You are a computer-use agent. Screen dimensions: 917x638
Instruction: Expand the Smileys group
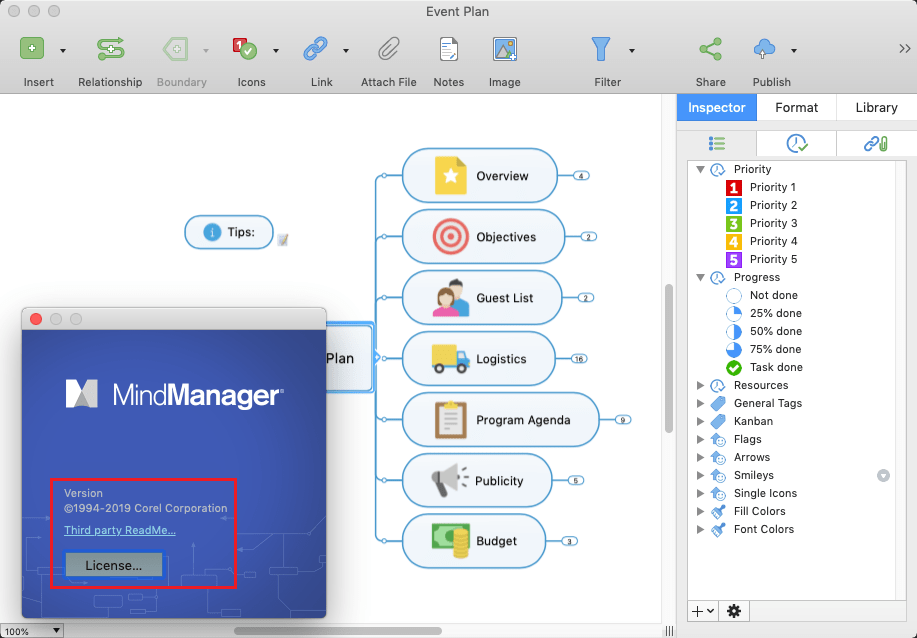tap(700, 475)
